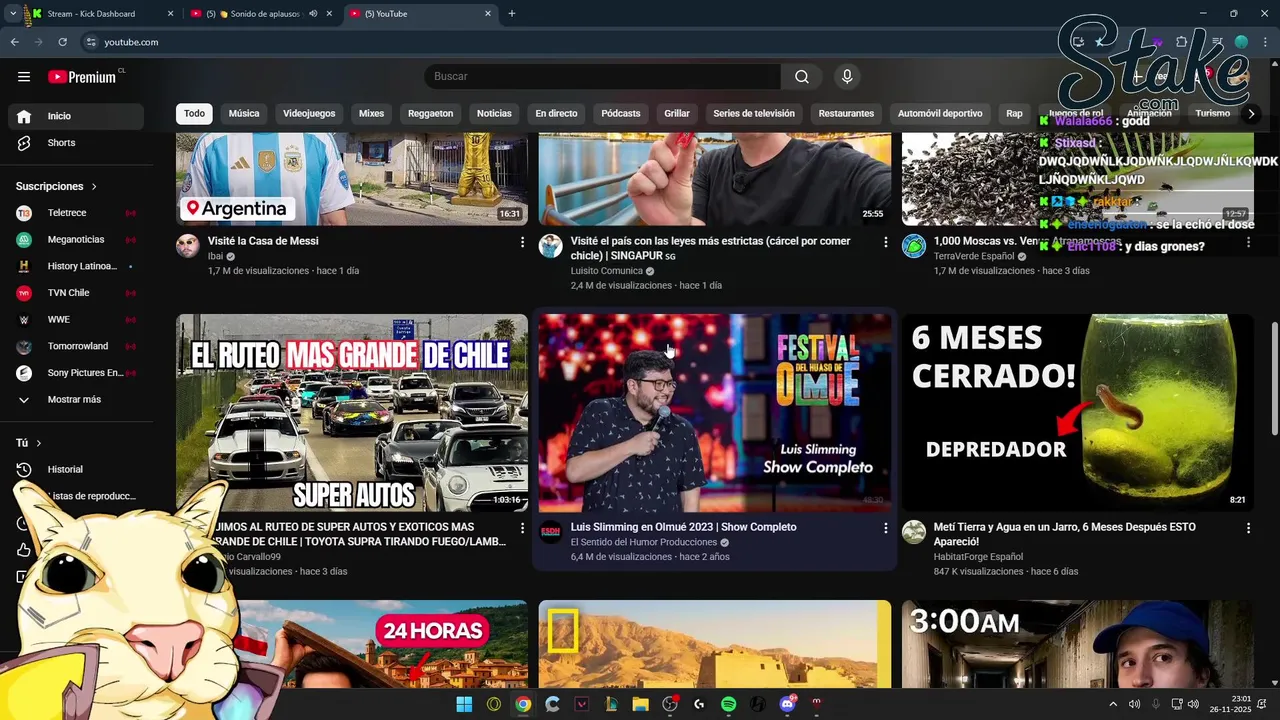Click youtube.com address bar
Viewport: 1280px width, 720px height.
click(x=131, y=42)
